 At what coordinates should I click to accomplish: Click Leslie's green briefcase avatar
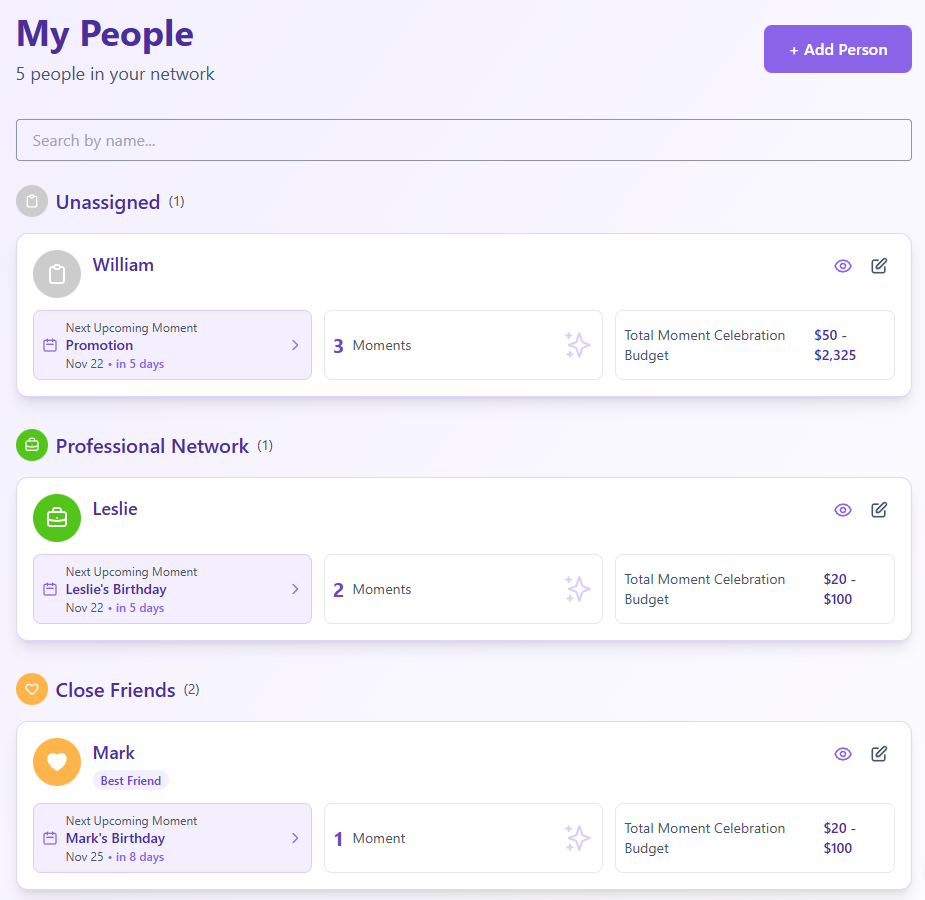click(x=57, y=518)
